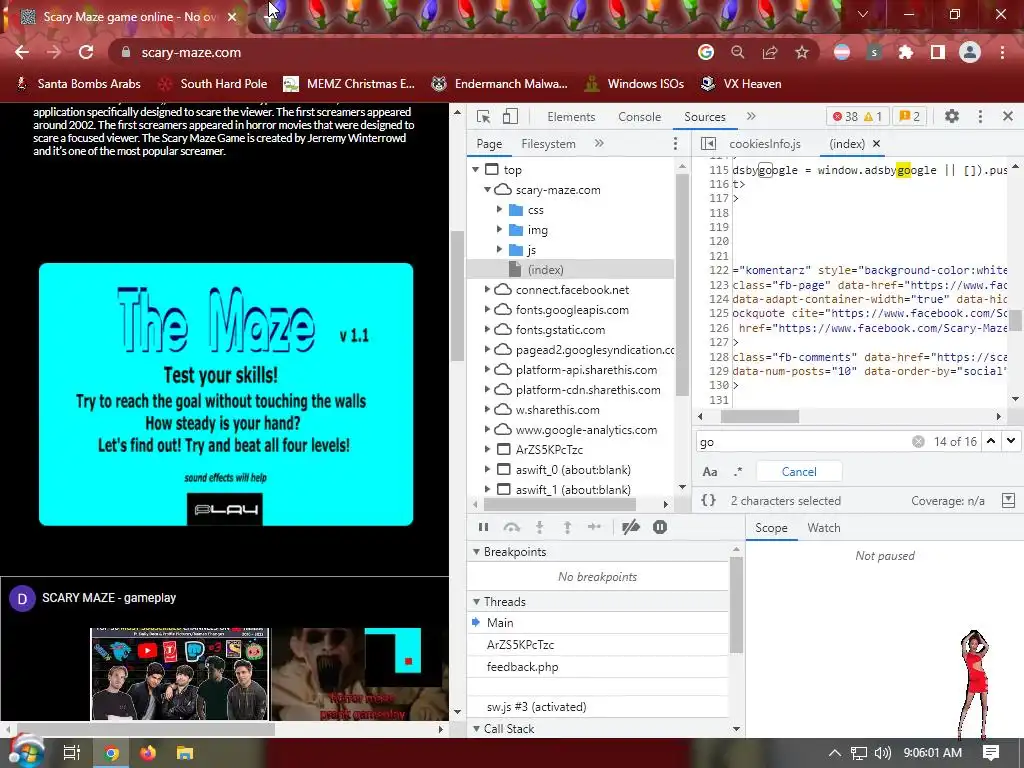Show more DevTools tabs chevron
This screenshot has height=768, width=1024.
[x=751, y=116]
